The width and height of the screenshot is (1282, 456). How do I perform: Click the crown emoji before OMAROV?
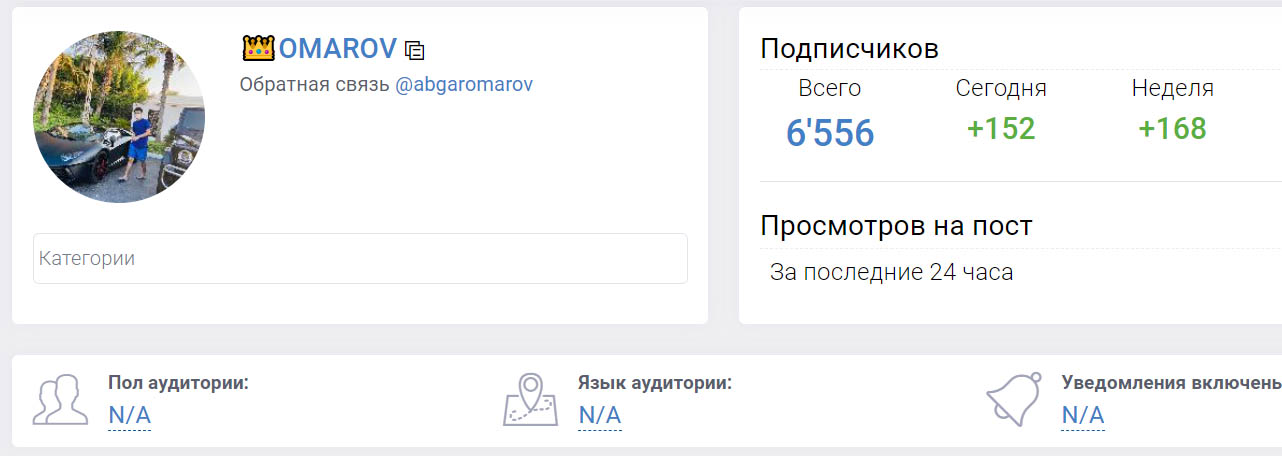tap(258, 48)
